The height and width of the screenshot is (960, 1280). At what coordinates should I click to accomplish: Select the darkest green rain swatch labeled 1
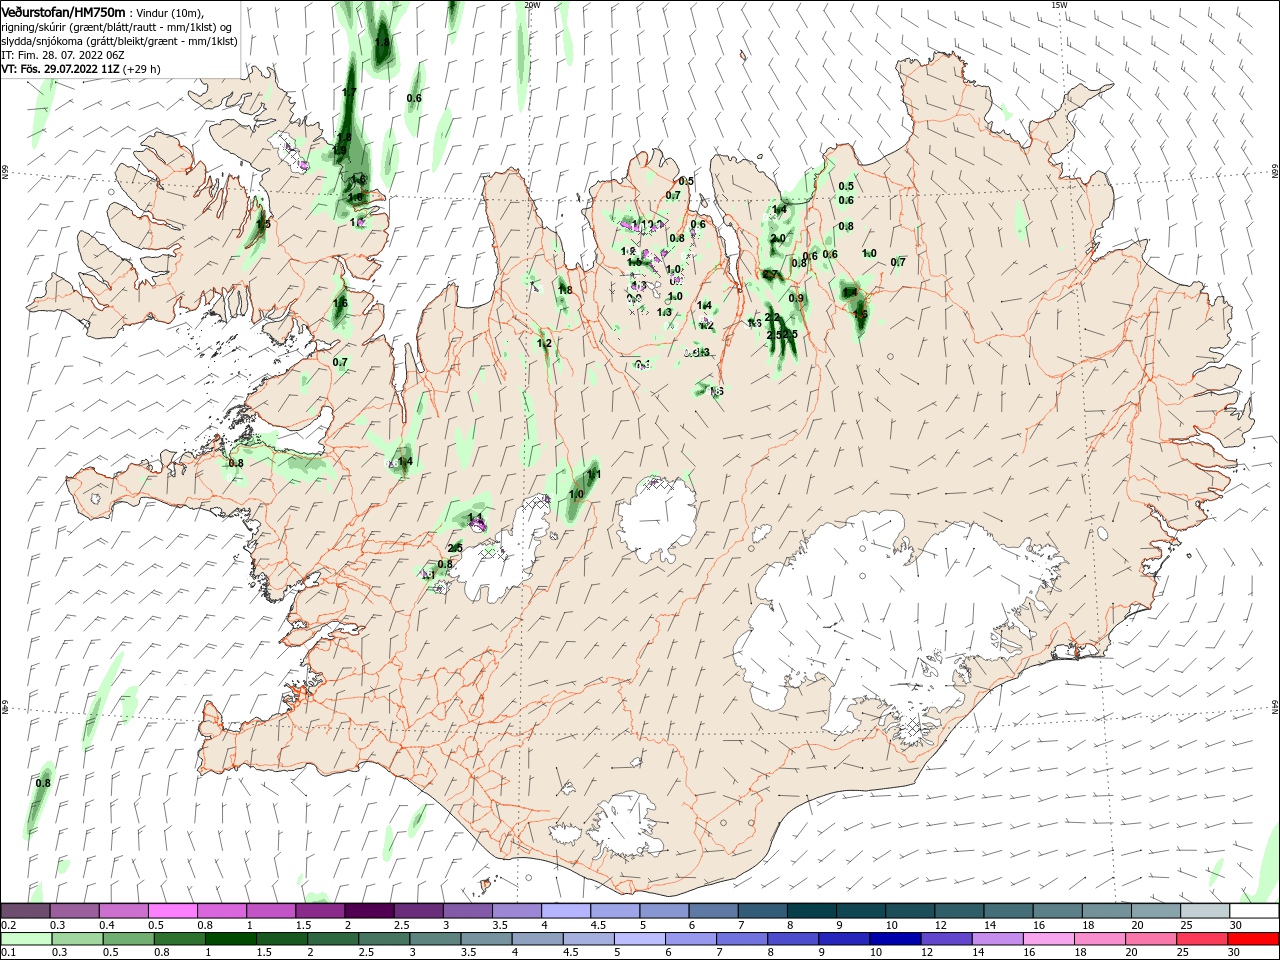click(x=230, y=939)
